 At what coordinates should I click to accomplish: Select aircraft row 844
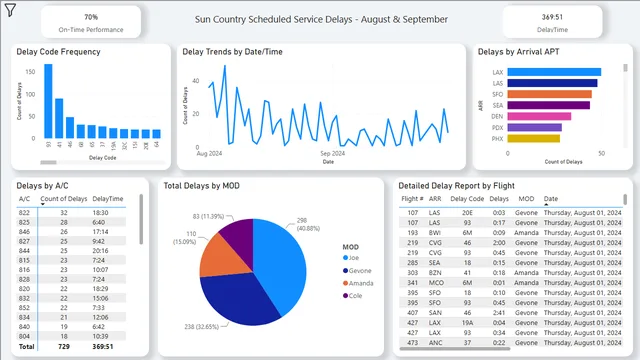pyautogui.click(x=71, y=251)
